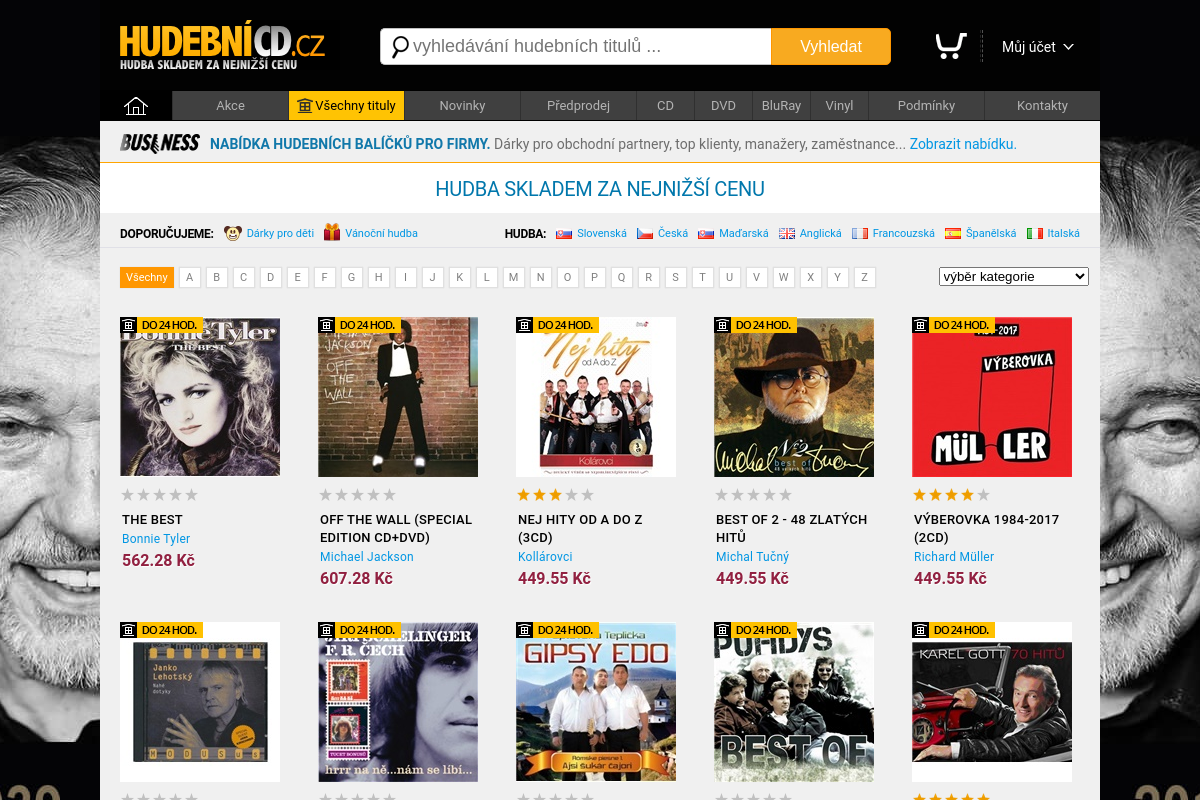Open 'Vánoční hudba' link
1200x800 pixels.
(382, 233)
